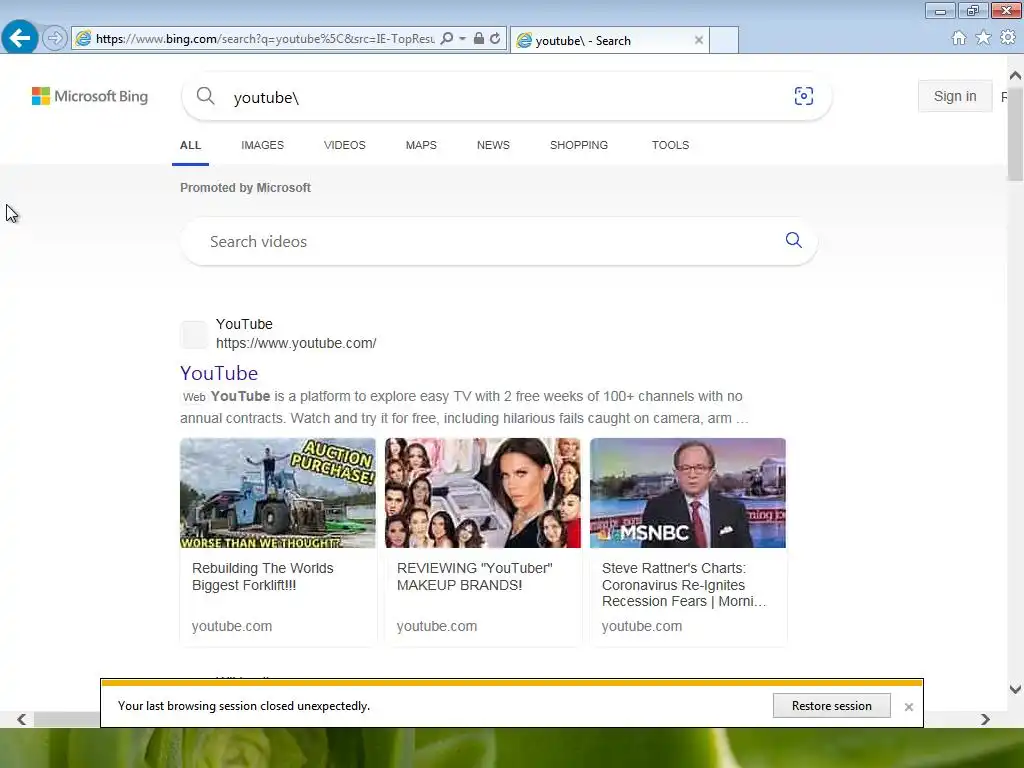Viewport: 1024px width, 768px height.
Task: Minimize the Internet Explorer window
Action: (940, 10)
